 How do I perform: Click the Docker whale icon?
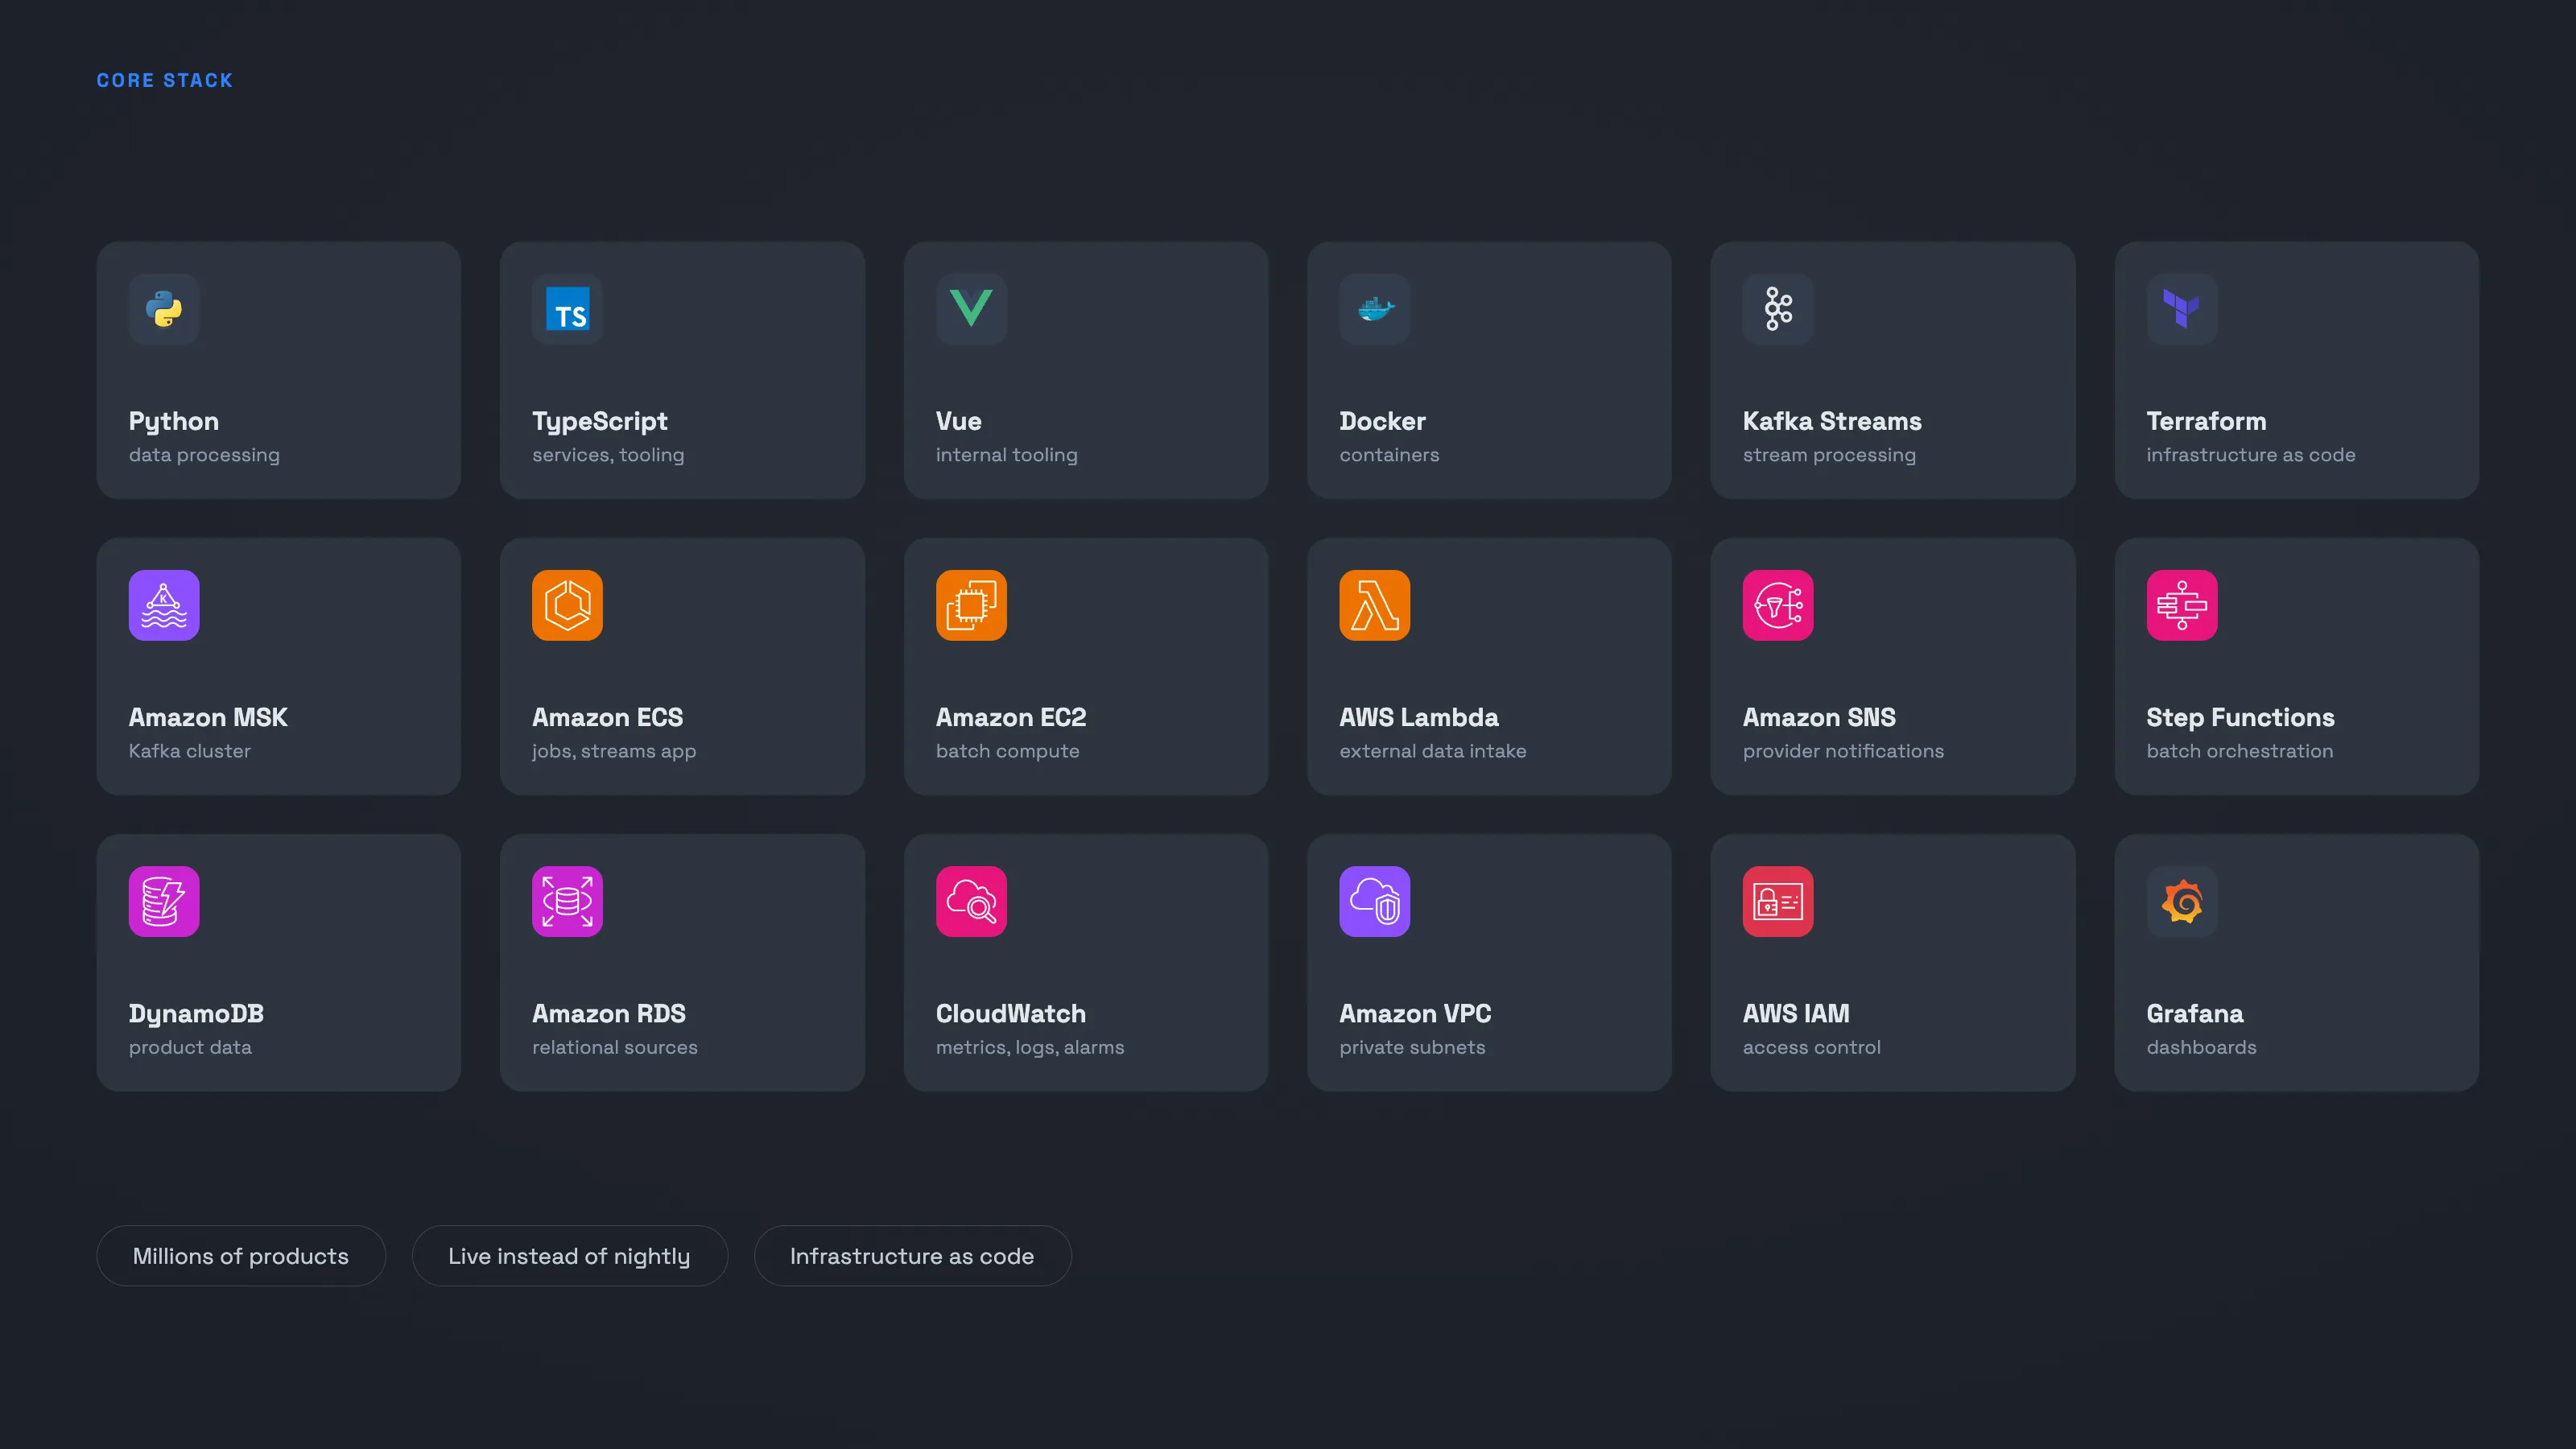coord(1375,309)
